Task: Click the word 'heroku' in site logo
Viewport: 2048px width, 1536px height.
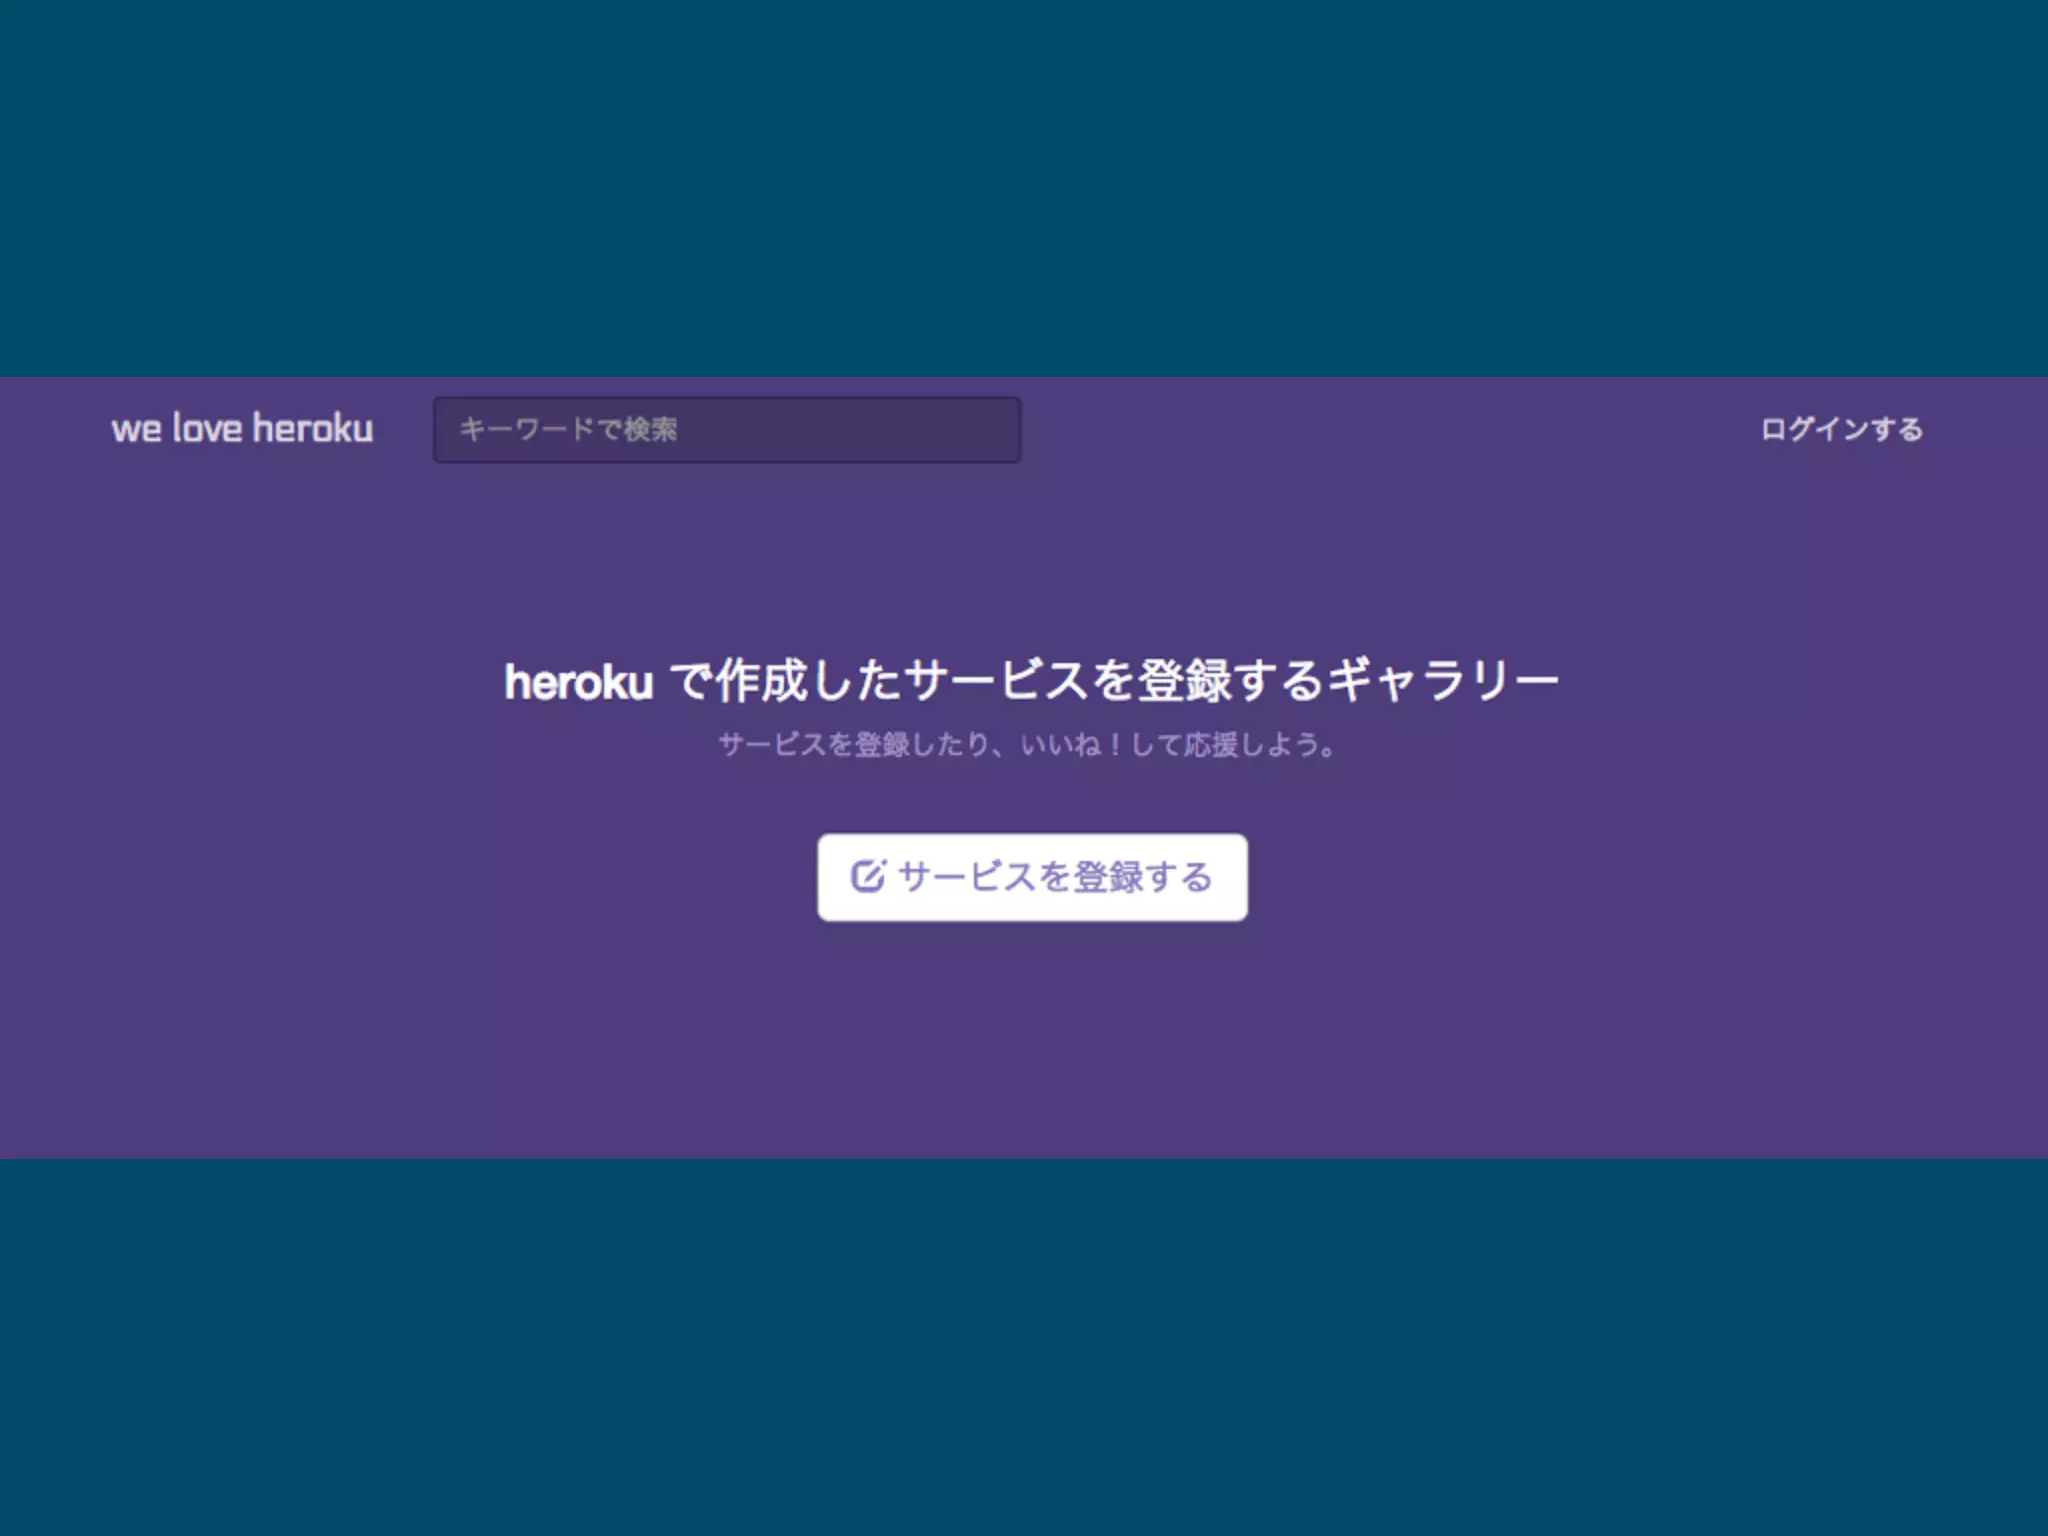Action: 313,429
